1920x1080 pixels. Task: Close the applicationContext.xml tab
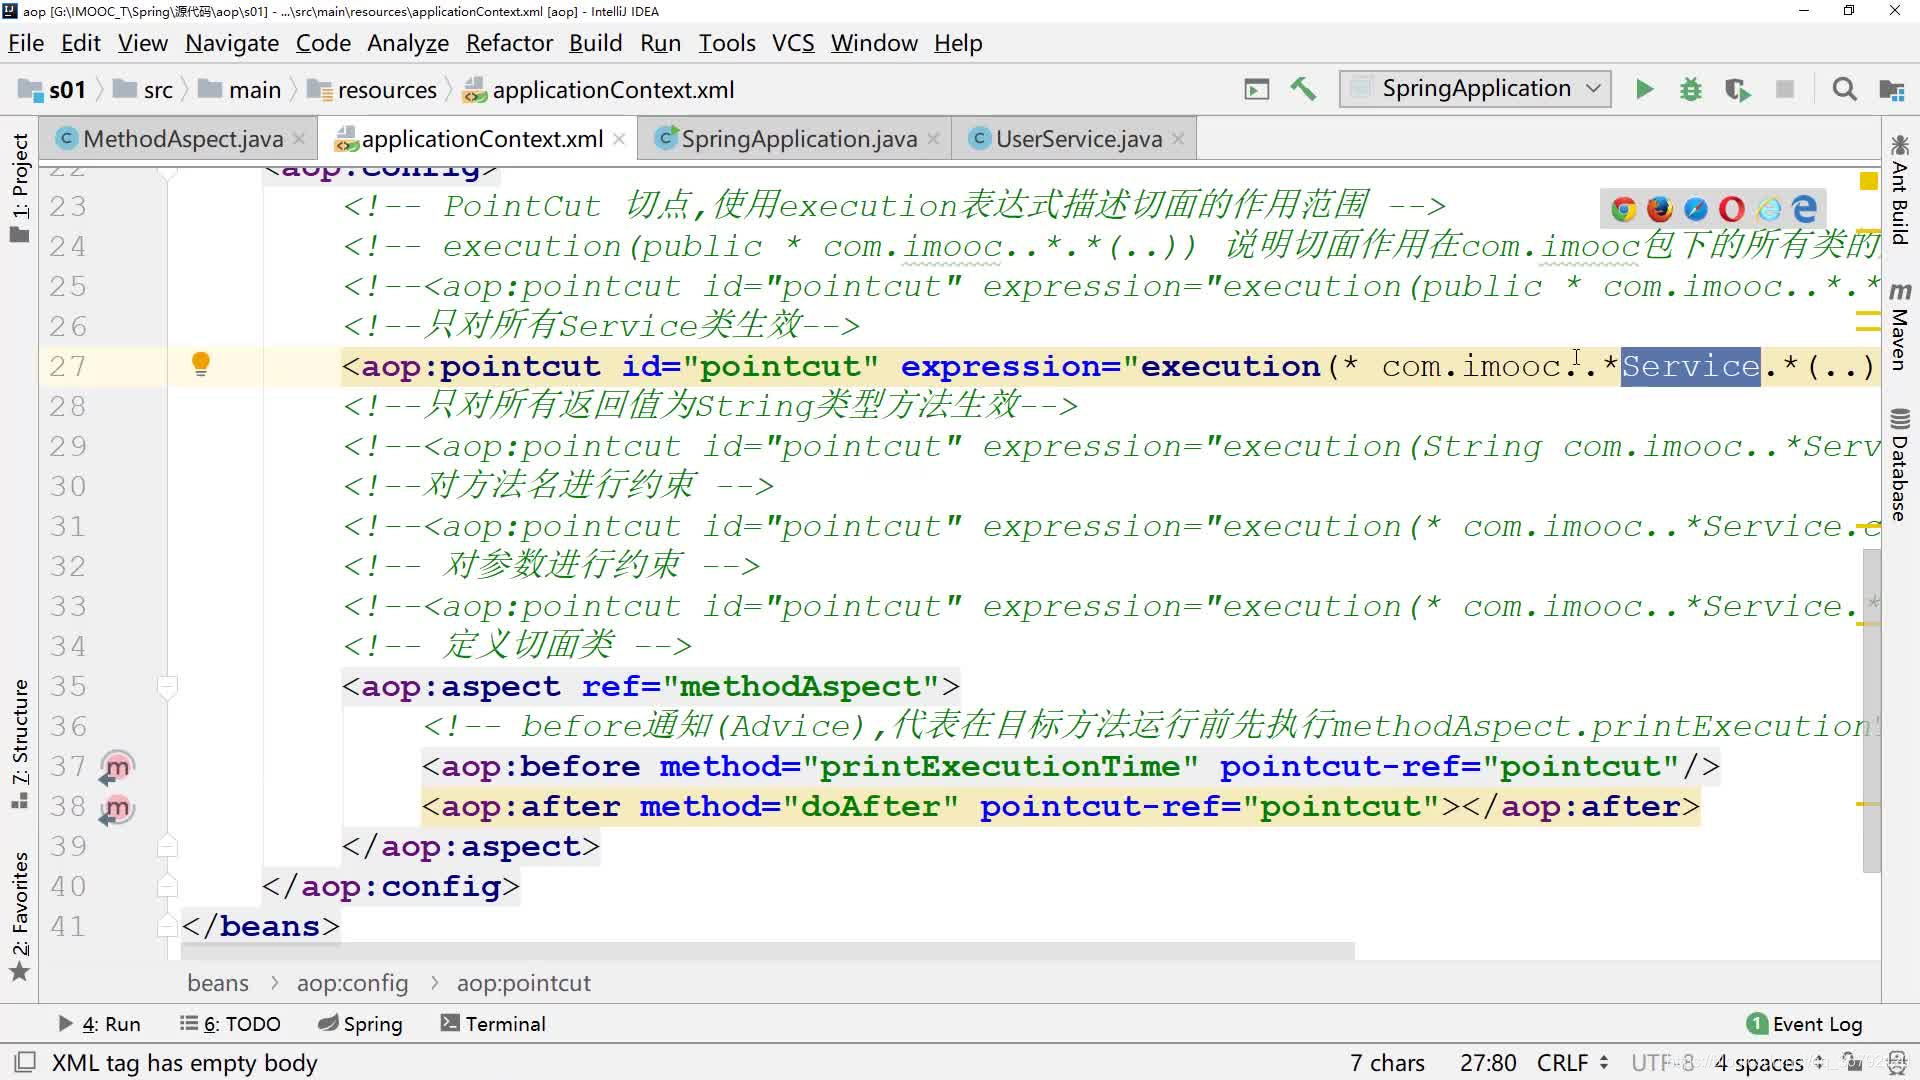point(619,139)
